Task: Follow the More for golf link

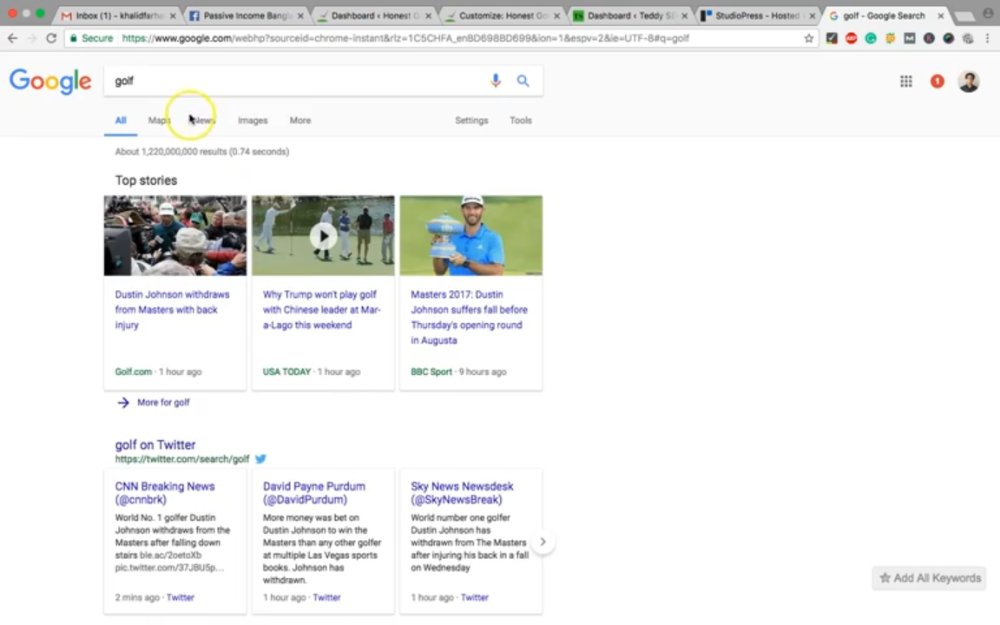Action: 163,402
